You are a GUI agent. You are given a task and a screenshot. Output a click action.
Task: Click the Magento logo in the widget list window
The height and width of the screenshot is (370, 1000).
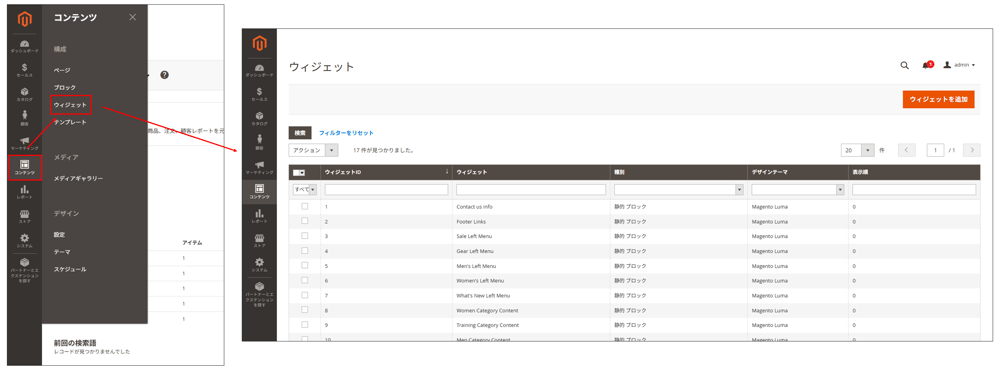tap(260, 44)
